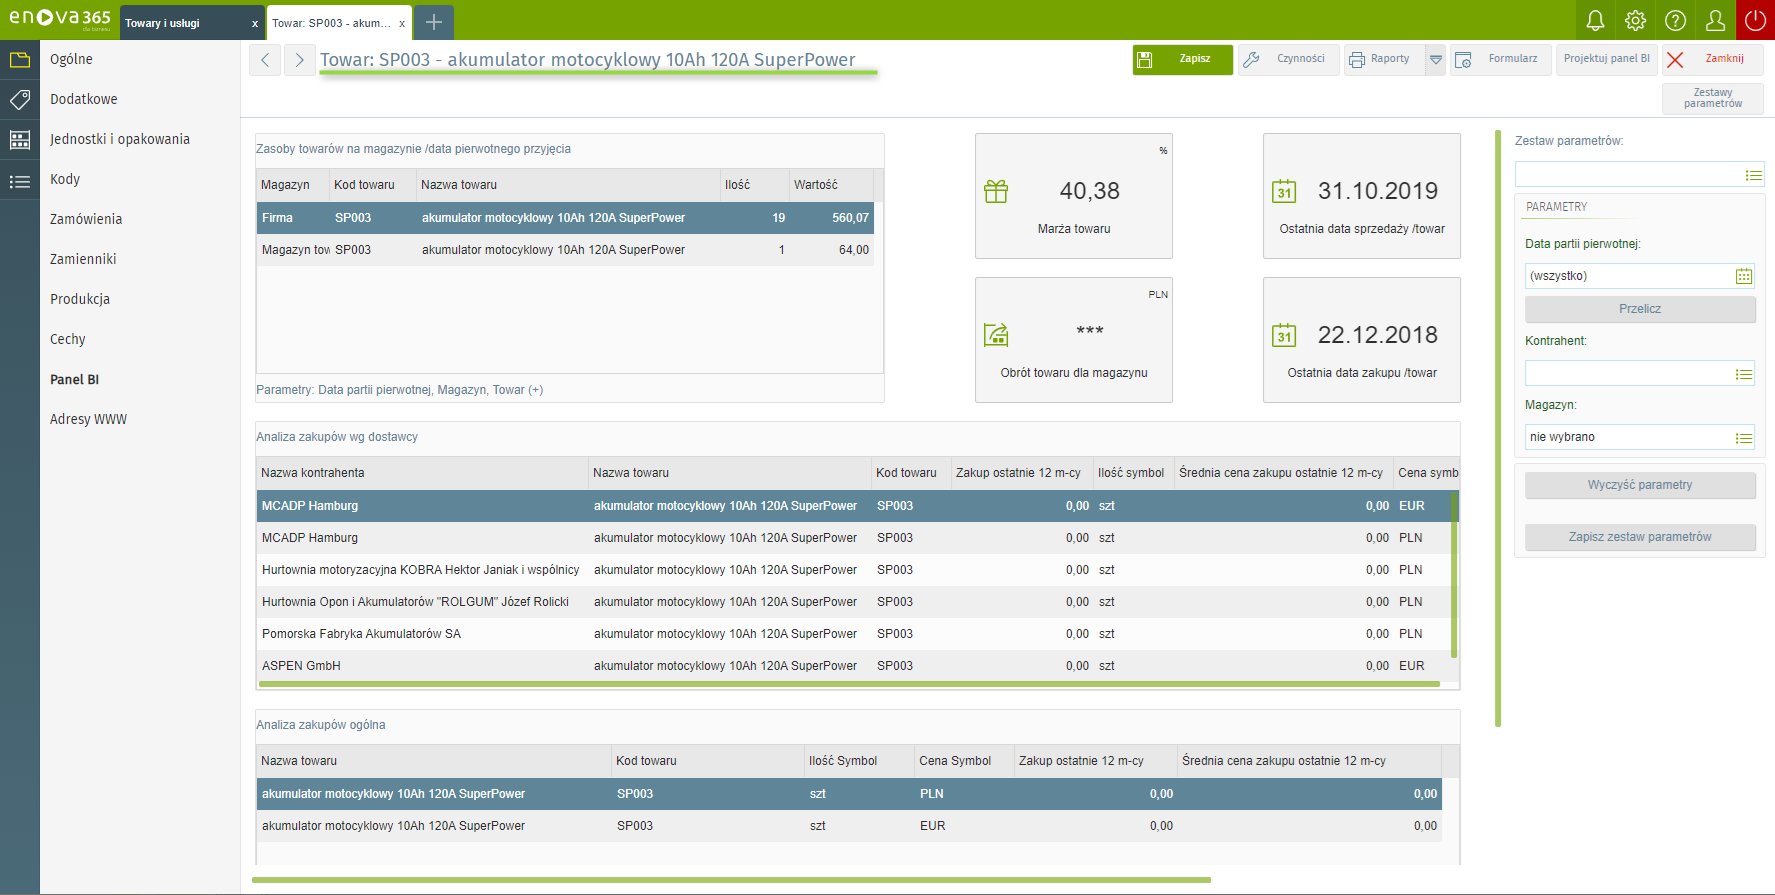The height and width of the screenshot is (895, 1775).
Task: Add a new tab with plus button
Action: point(434,22)
